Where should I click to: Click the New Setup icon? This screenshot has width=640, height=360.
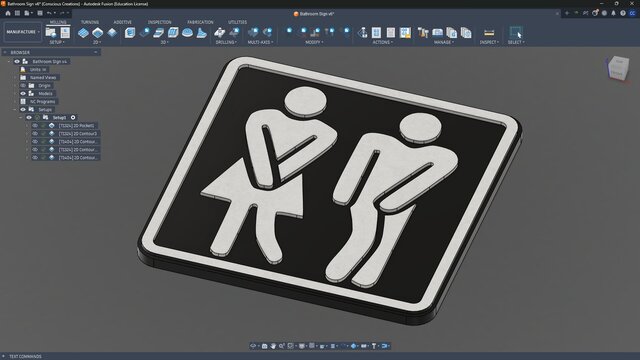(x=51, y=32)
